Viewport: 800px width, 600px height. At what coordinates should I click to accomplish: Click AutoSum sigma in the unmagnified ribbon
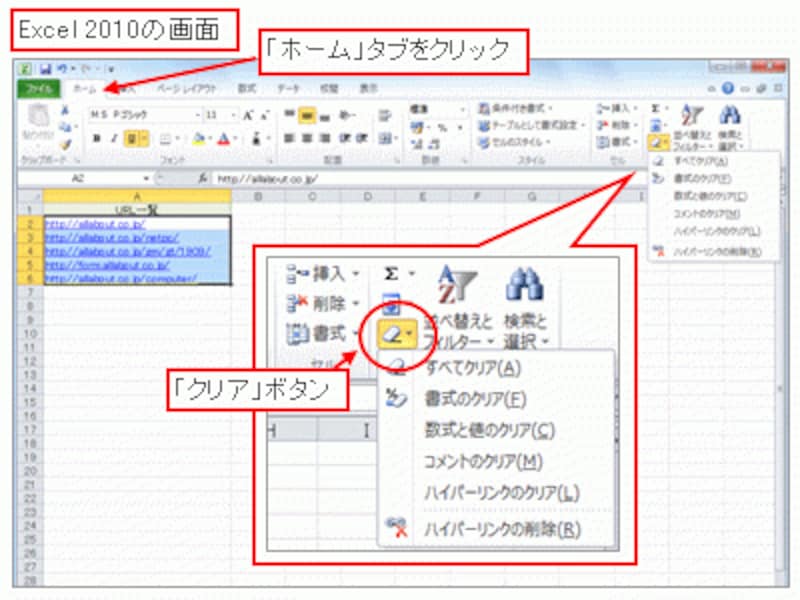656,109
